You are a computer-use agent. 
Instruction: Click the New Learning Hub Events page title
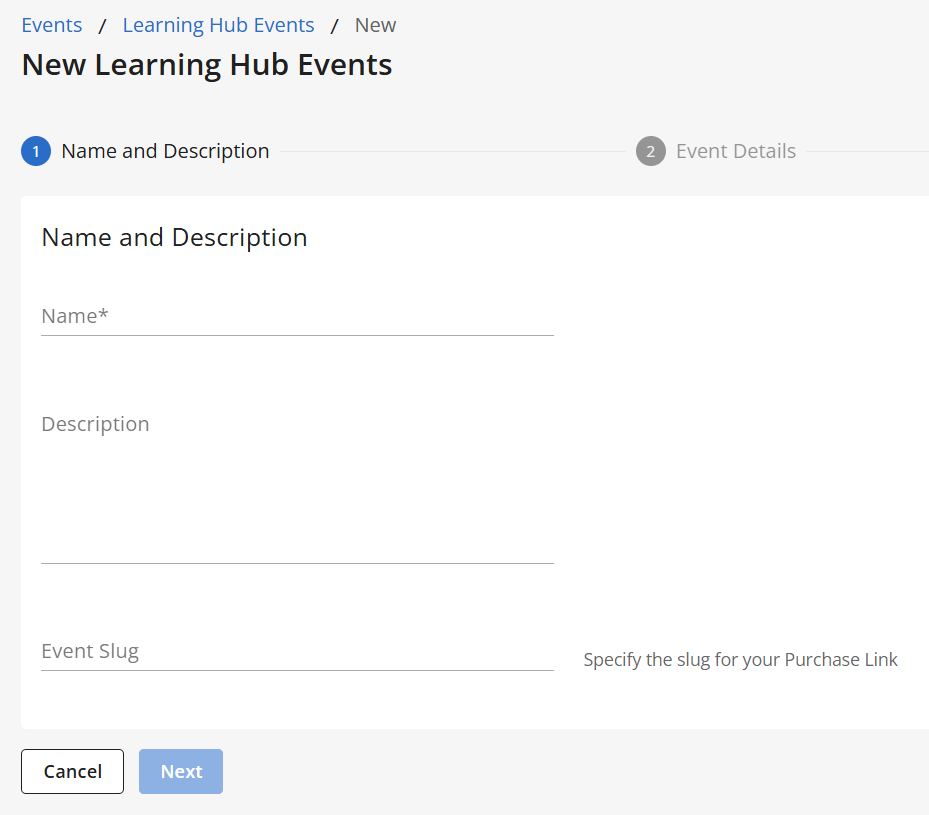(207, 65)
